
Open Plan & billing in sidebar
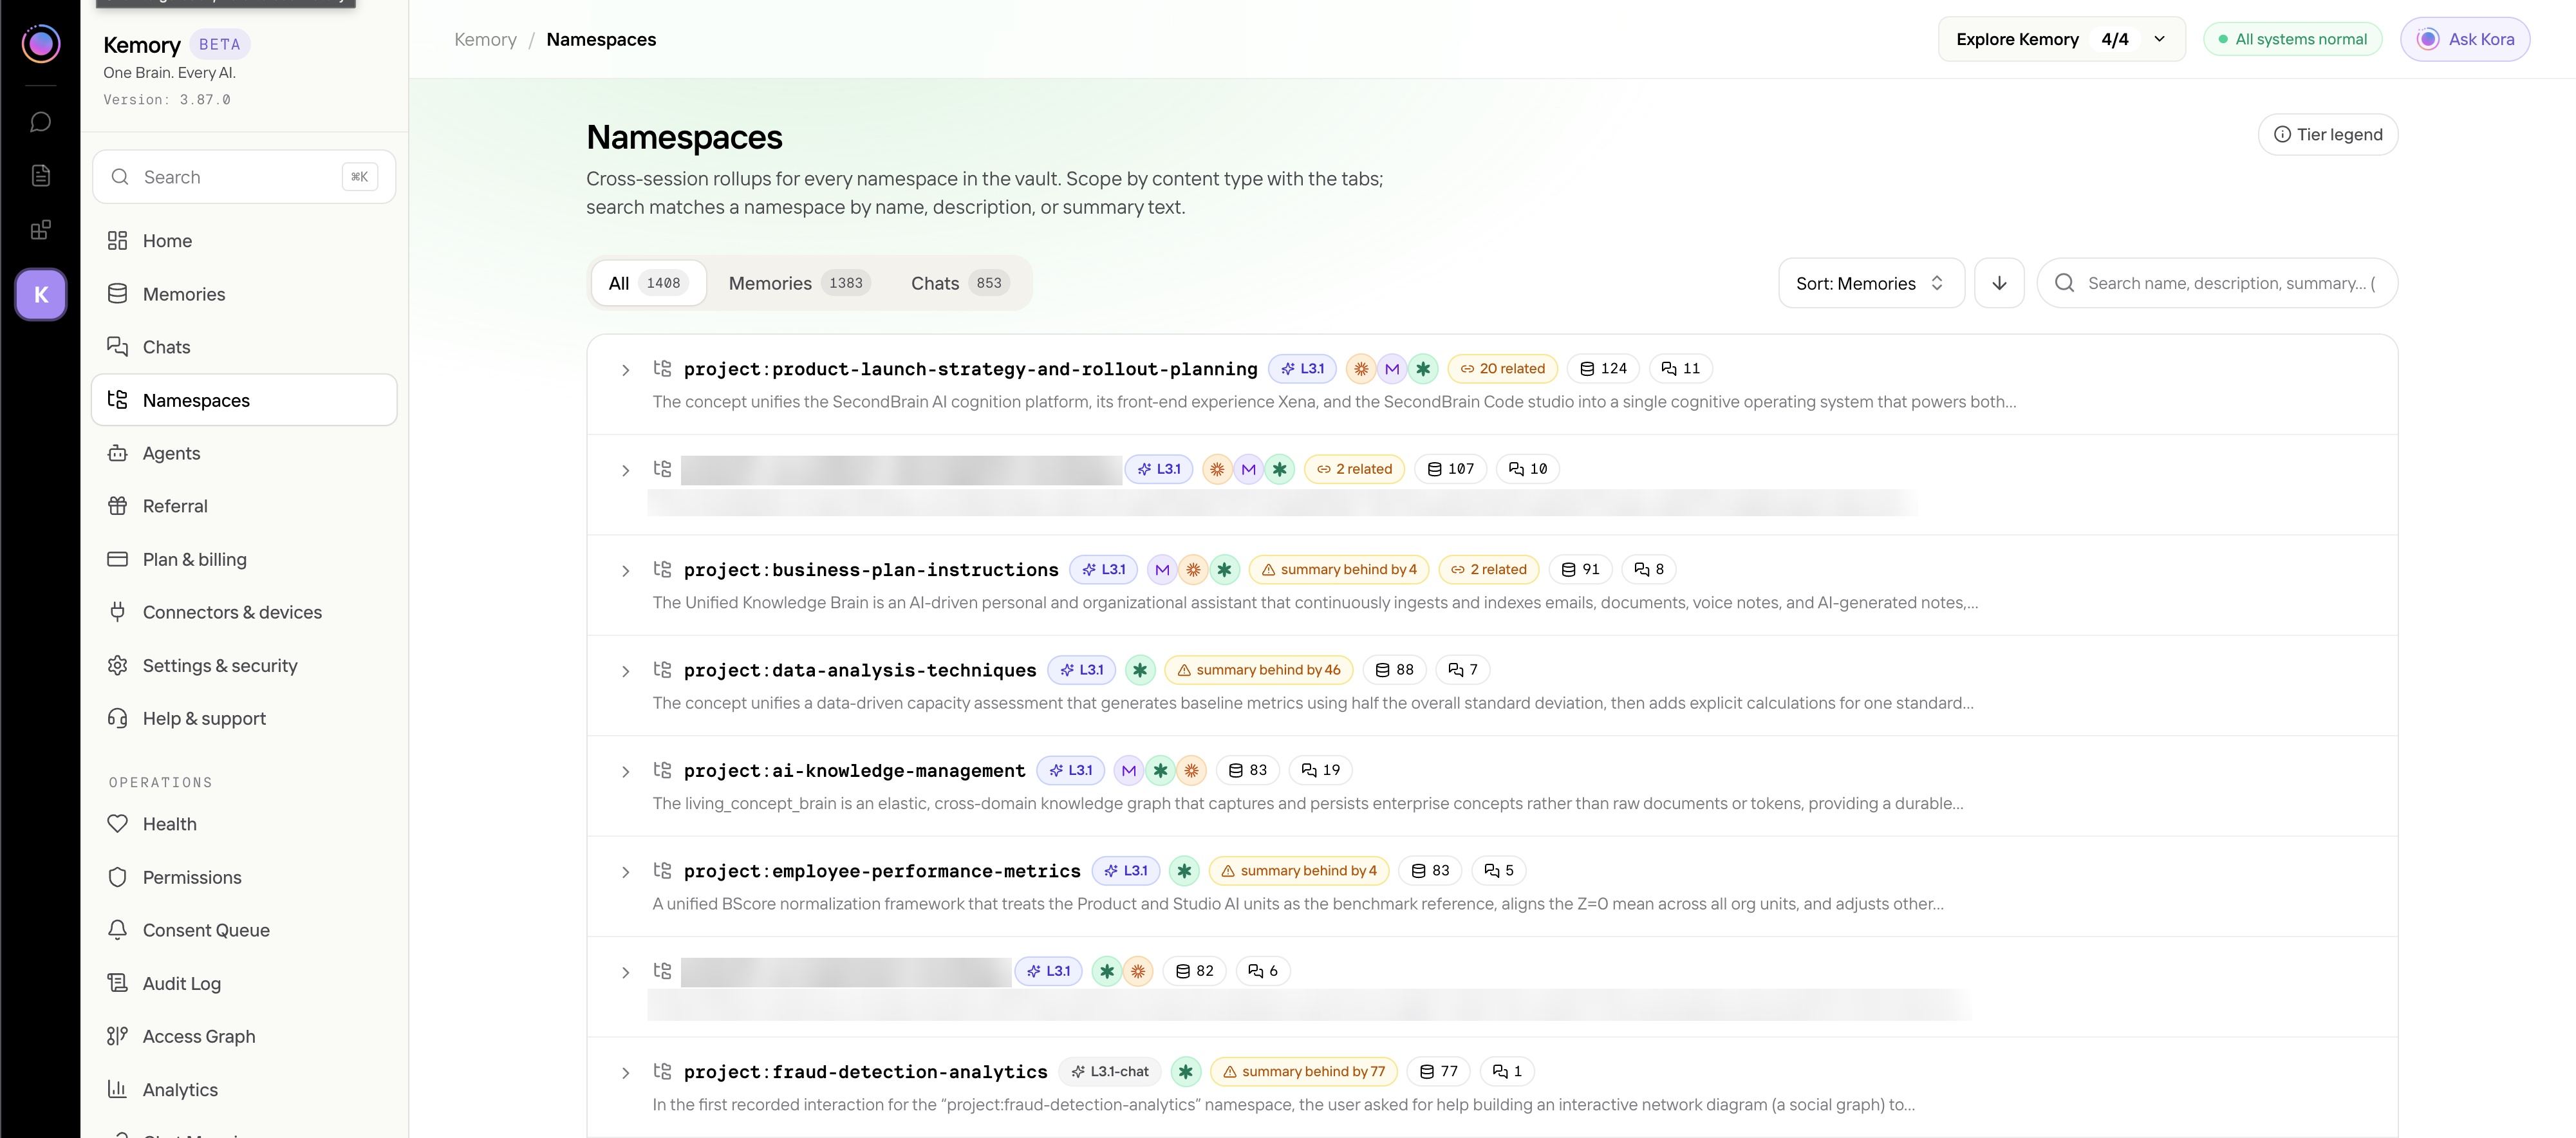point(244,559)
